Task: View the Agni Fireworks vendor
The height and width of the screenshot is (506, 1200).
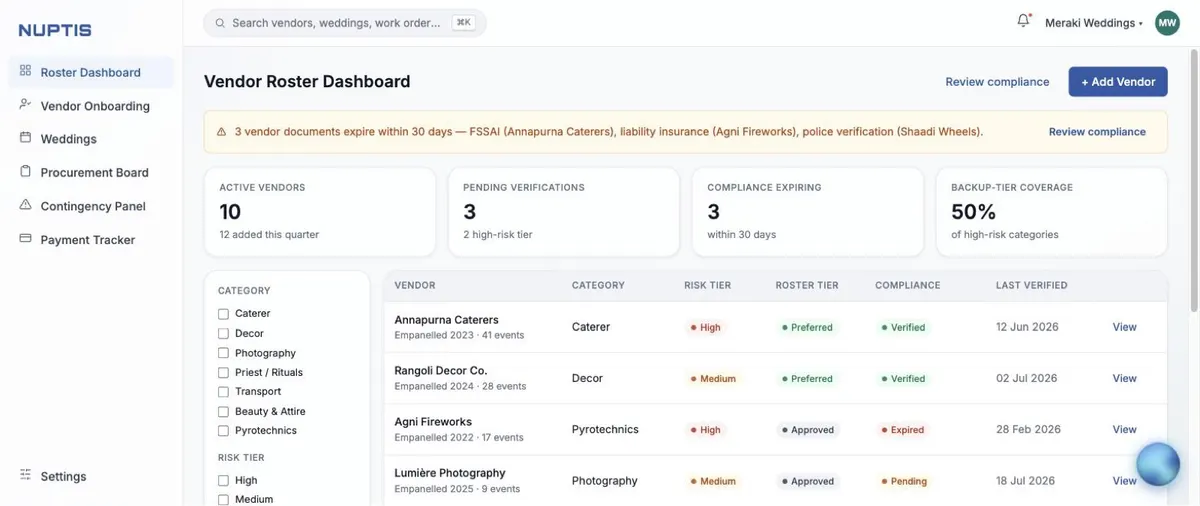Action: 1124,429
